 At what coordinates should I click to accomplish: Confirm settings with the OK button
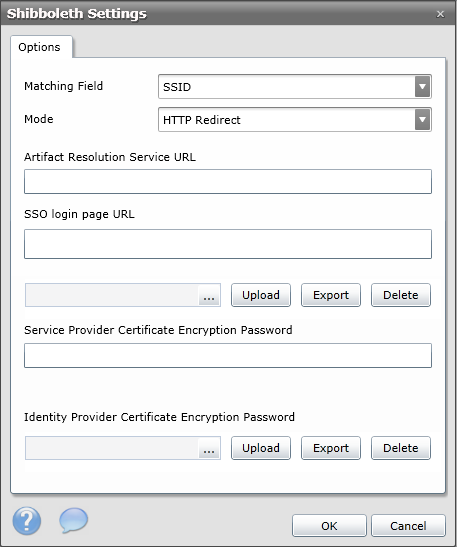(x=329, y=526)
